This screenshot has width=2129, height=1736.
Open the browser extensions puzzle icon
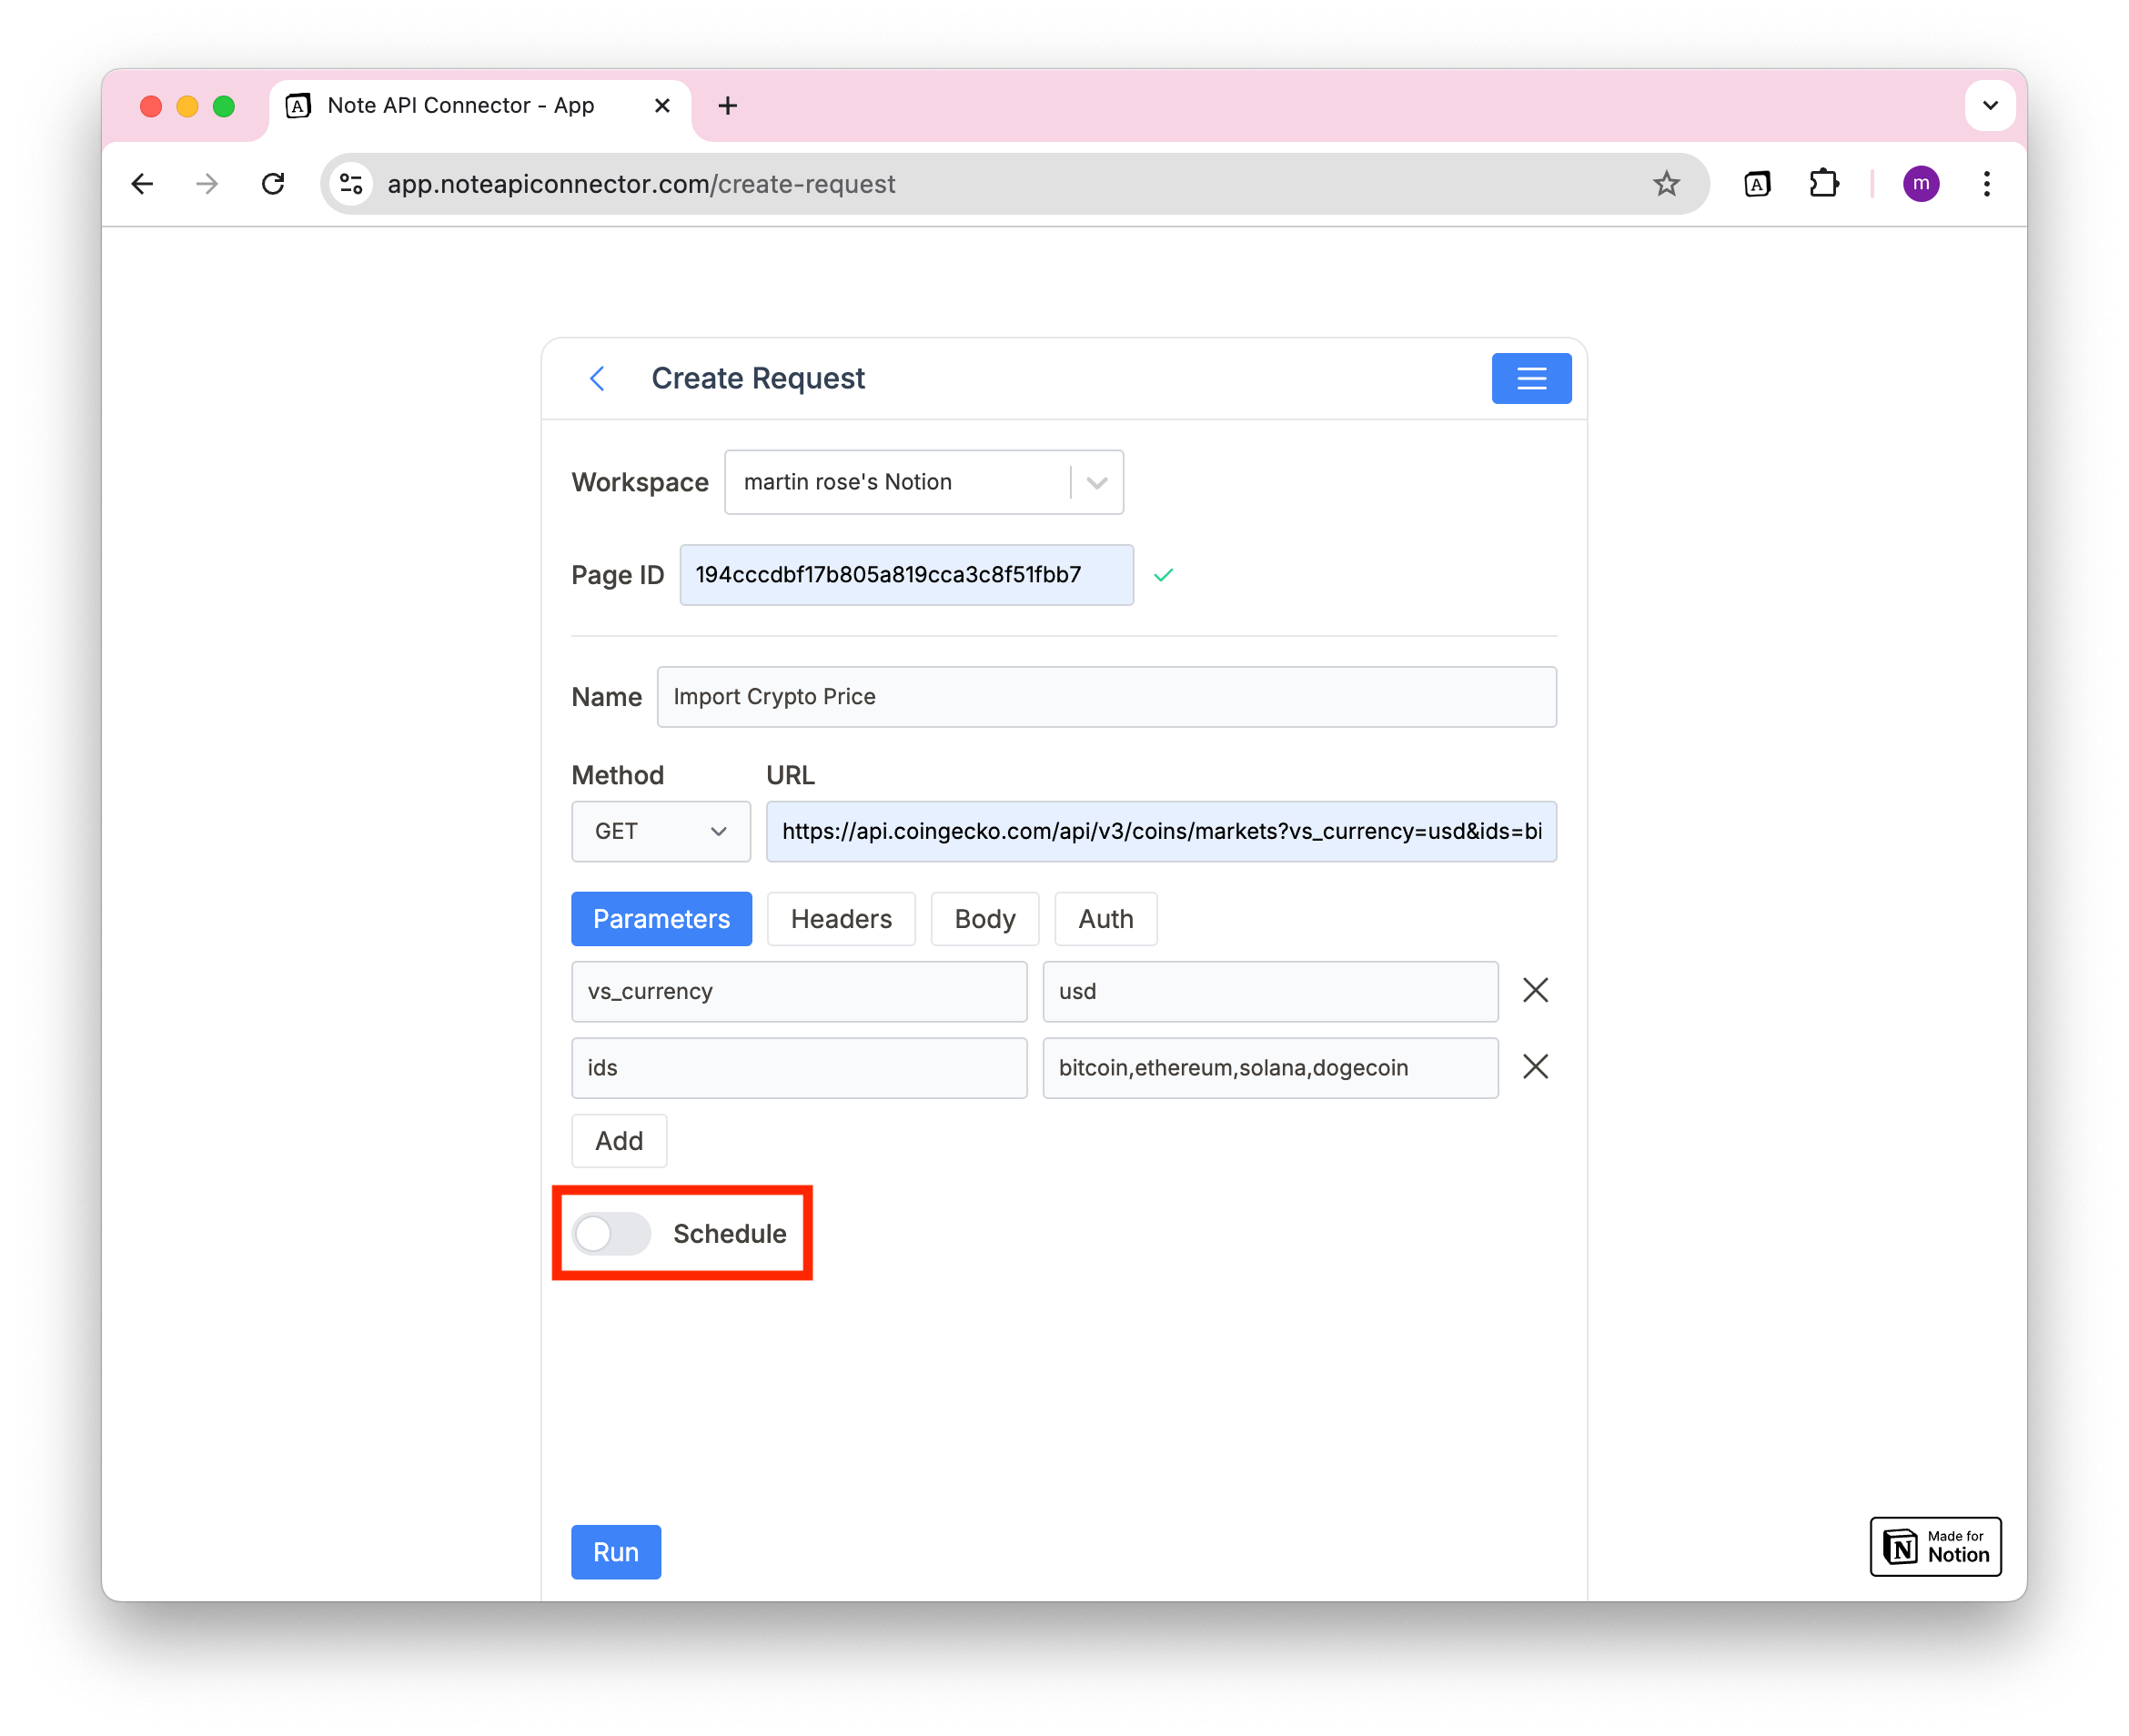click(1823, 183)
